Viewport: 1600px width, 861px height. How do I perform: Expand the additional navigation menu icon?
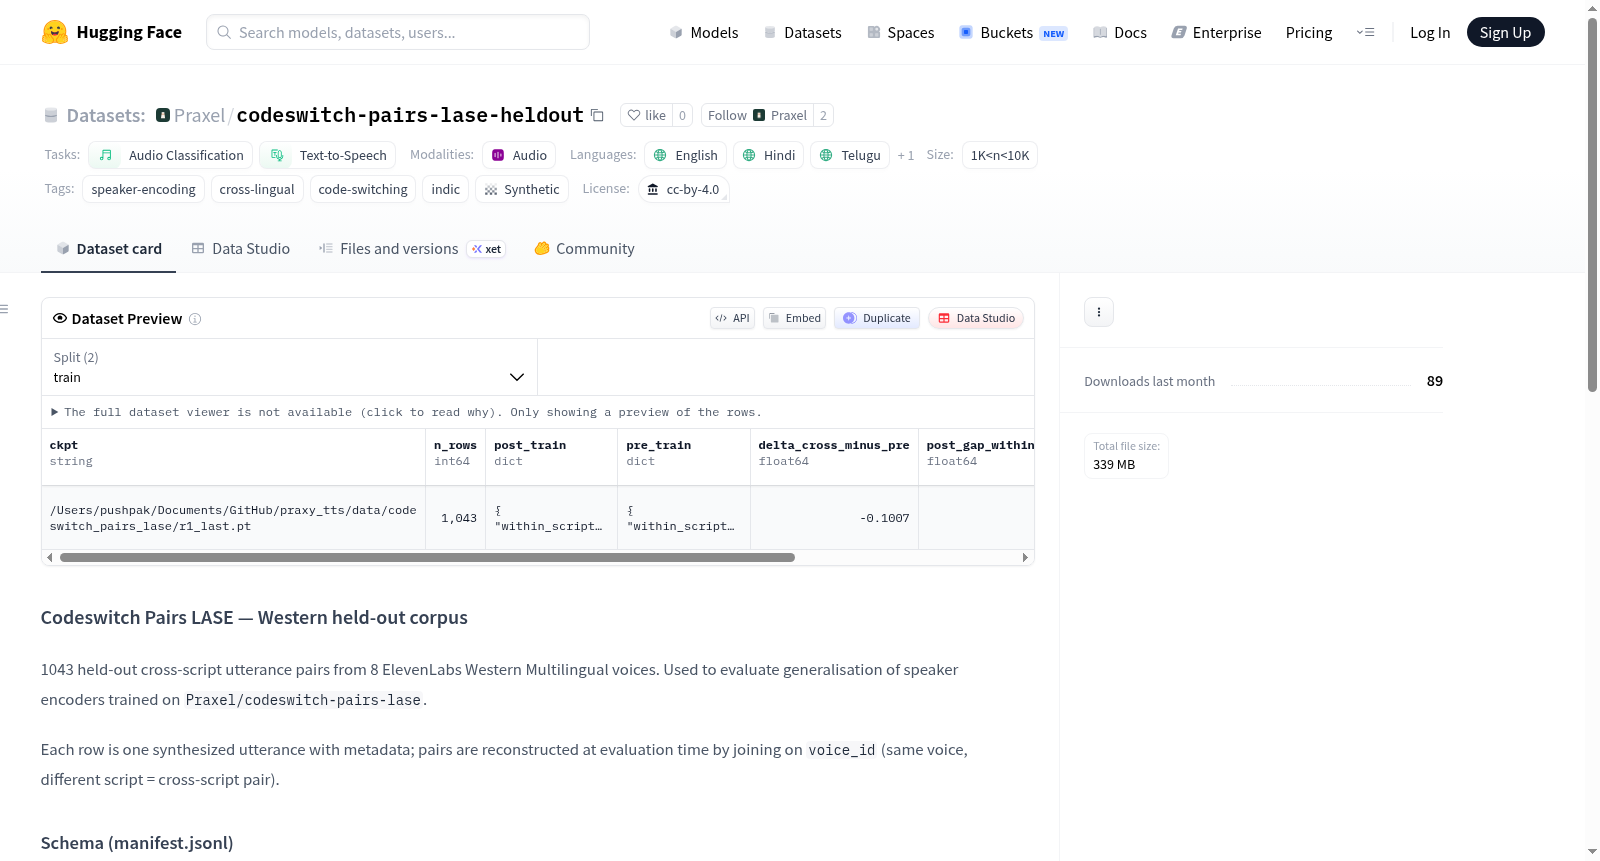[1365, 32]
